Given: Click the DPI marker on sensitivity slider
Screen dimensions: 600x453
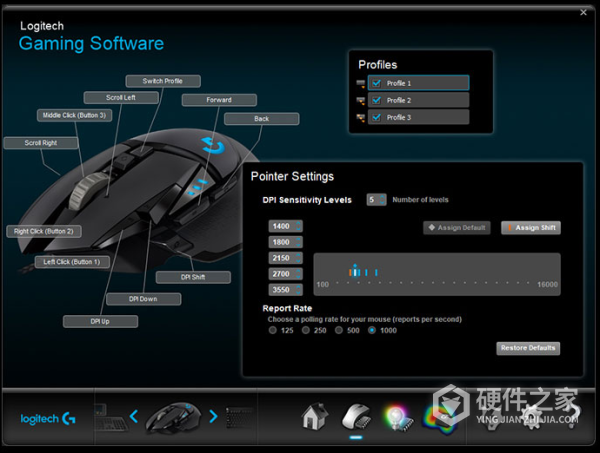Looking at the screenshot, I should pos(355,270).
